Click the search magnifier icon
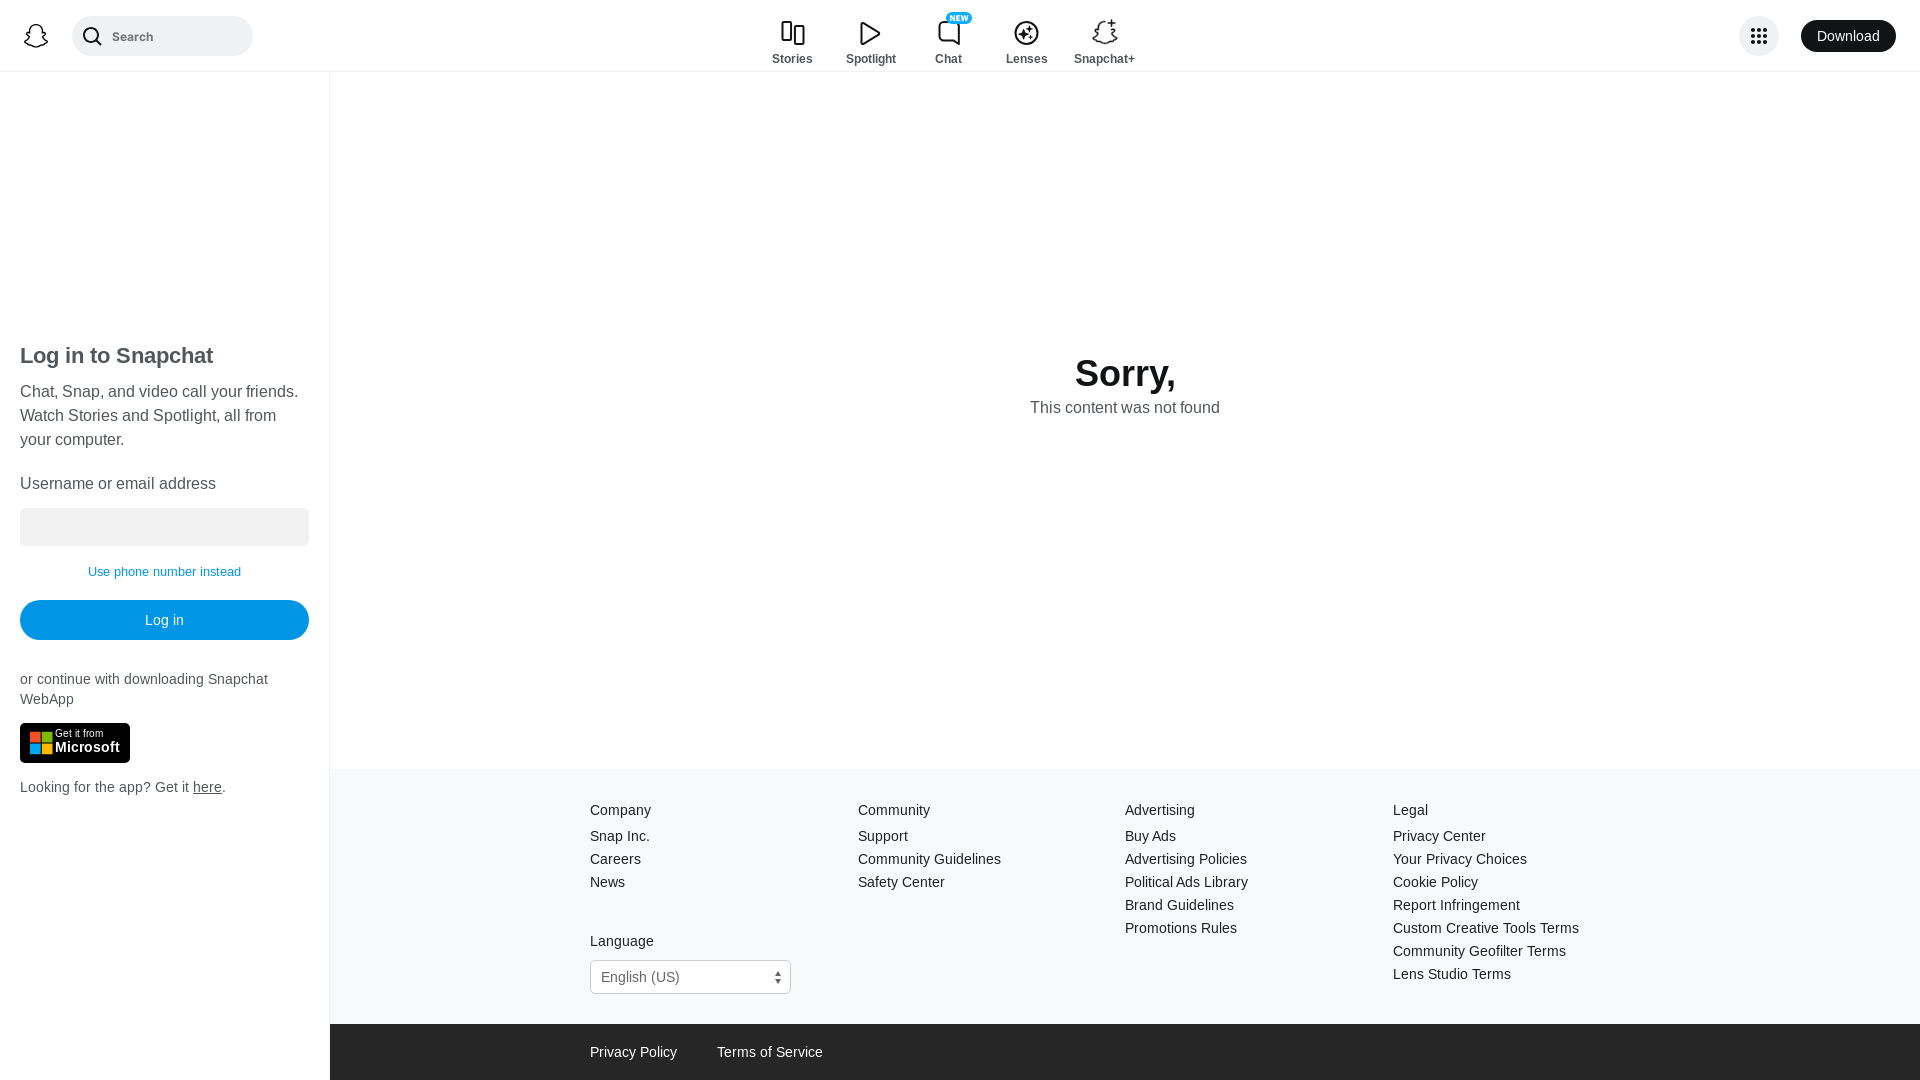The image size is (1920, 1080). [x=92, y=36]
